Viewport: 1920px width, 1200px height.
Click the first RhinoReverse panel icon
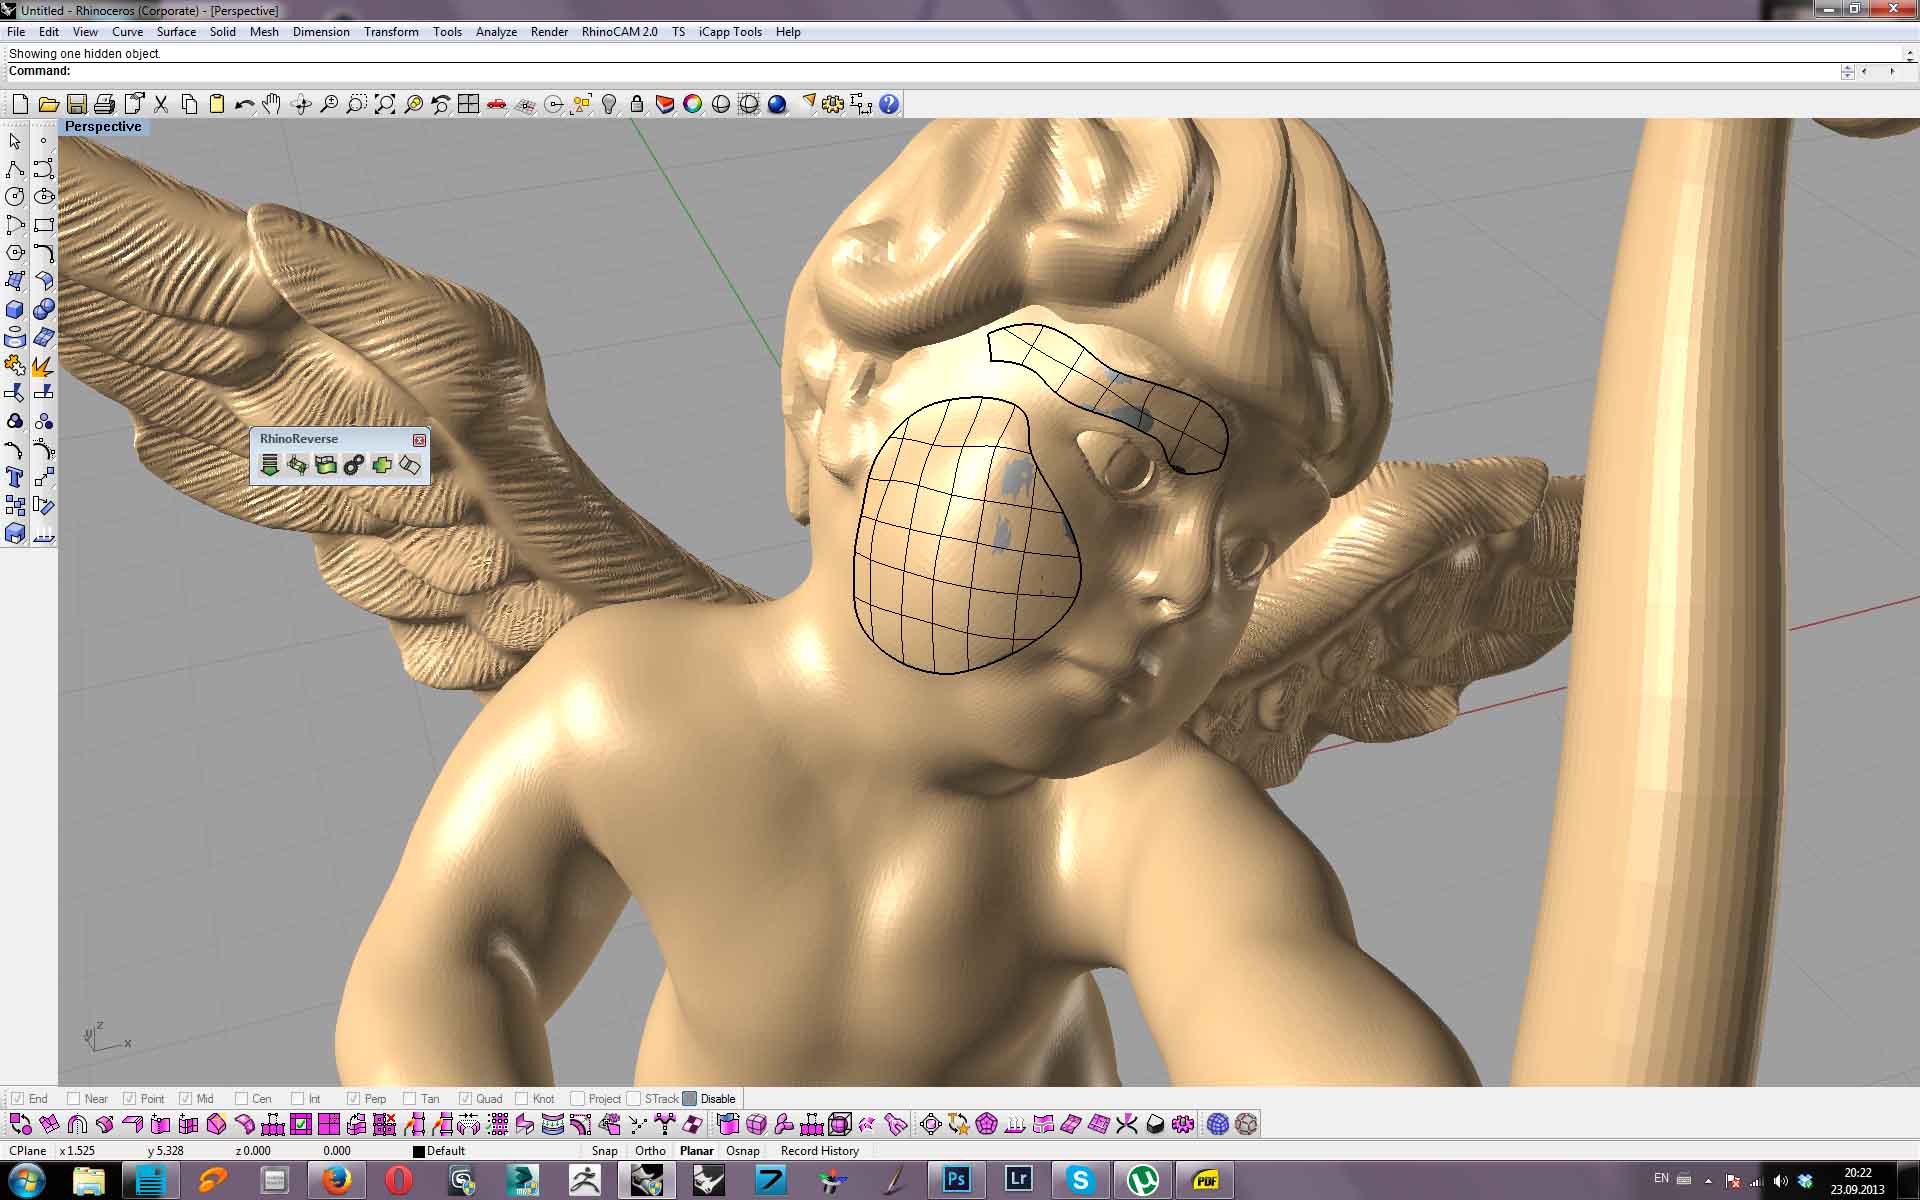(269, 465)
